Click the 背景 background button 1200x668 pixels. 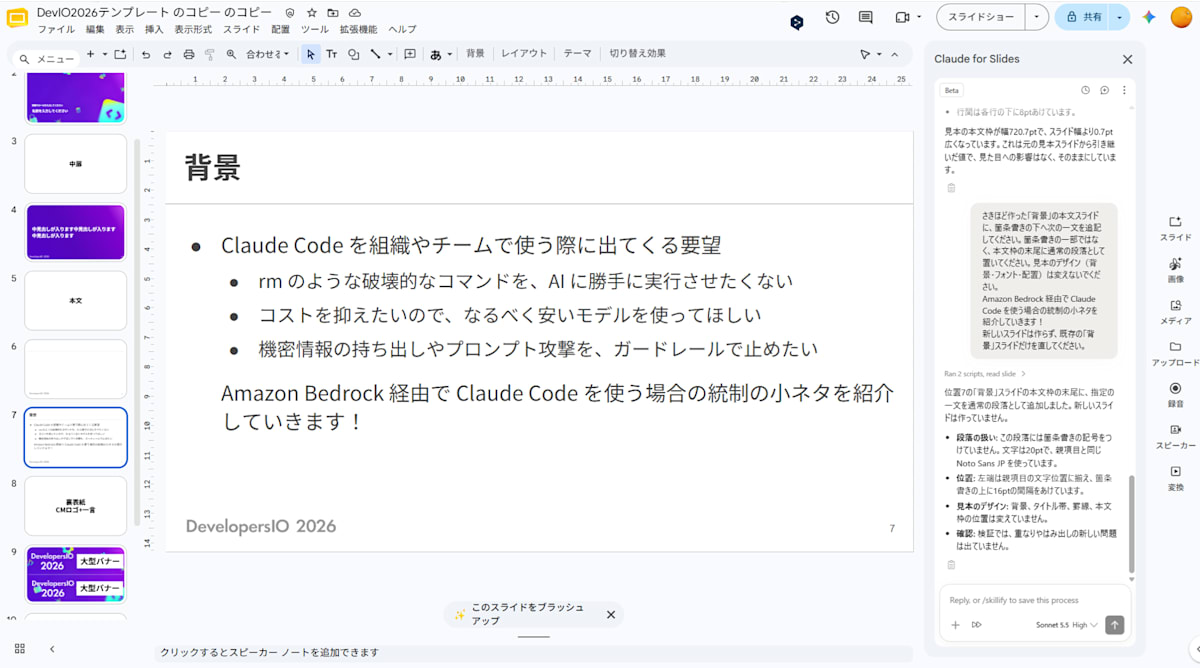point(475,54)
